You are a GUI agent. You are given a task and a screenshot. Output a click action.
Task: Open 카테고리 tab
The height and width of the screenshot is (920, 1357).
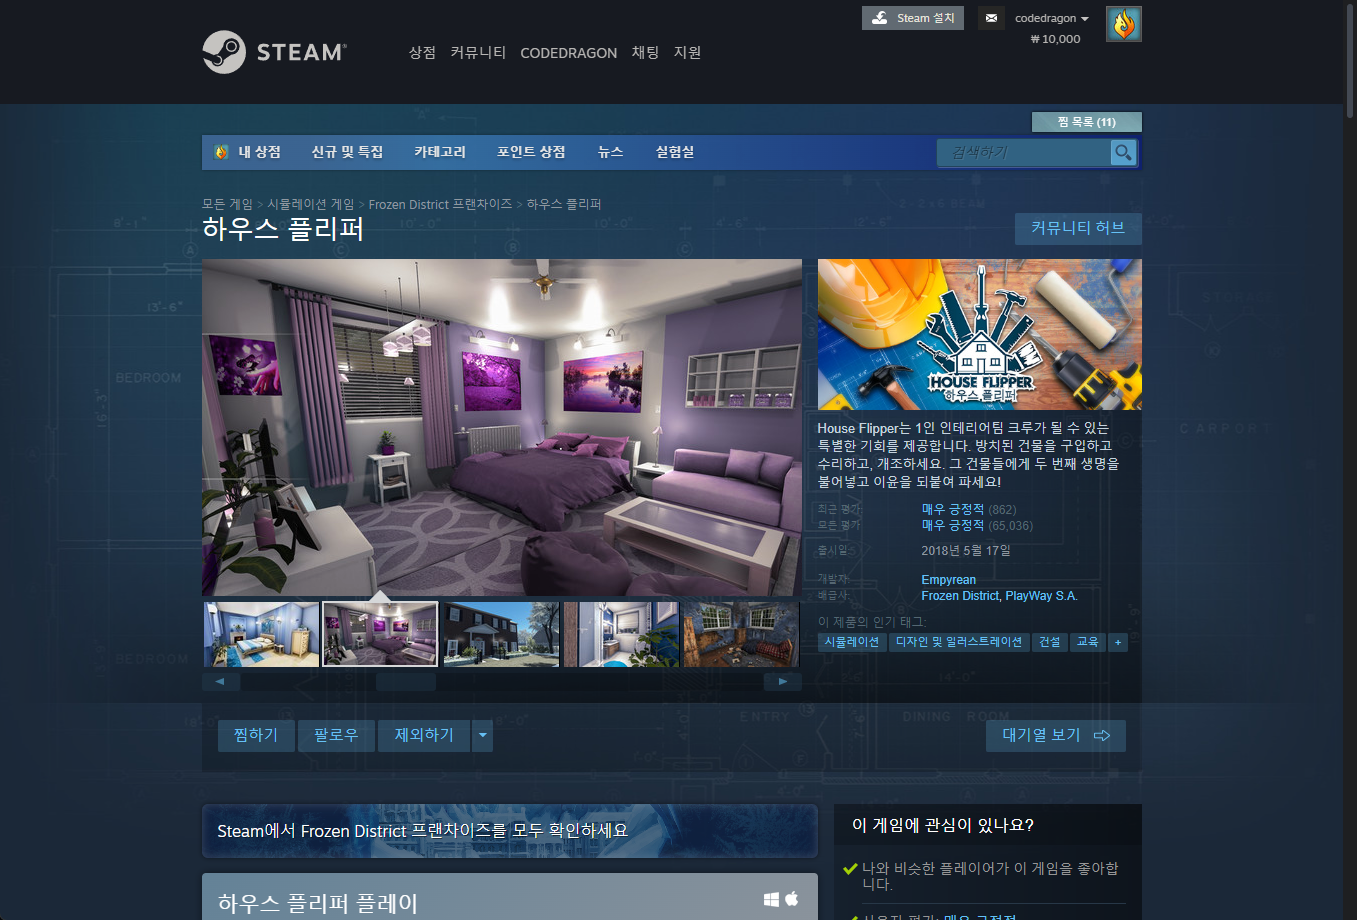440,152
